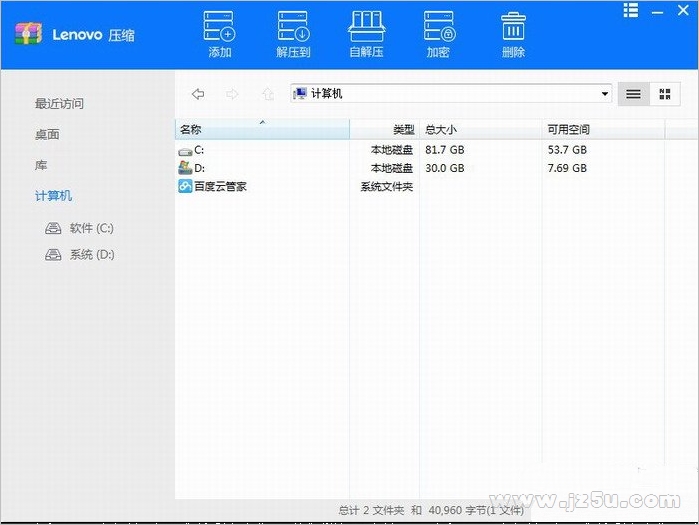Click the Lenovo 压缩 app logo
This screenshot has width=699, height=525.
coord(28,33)
